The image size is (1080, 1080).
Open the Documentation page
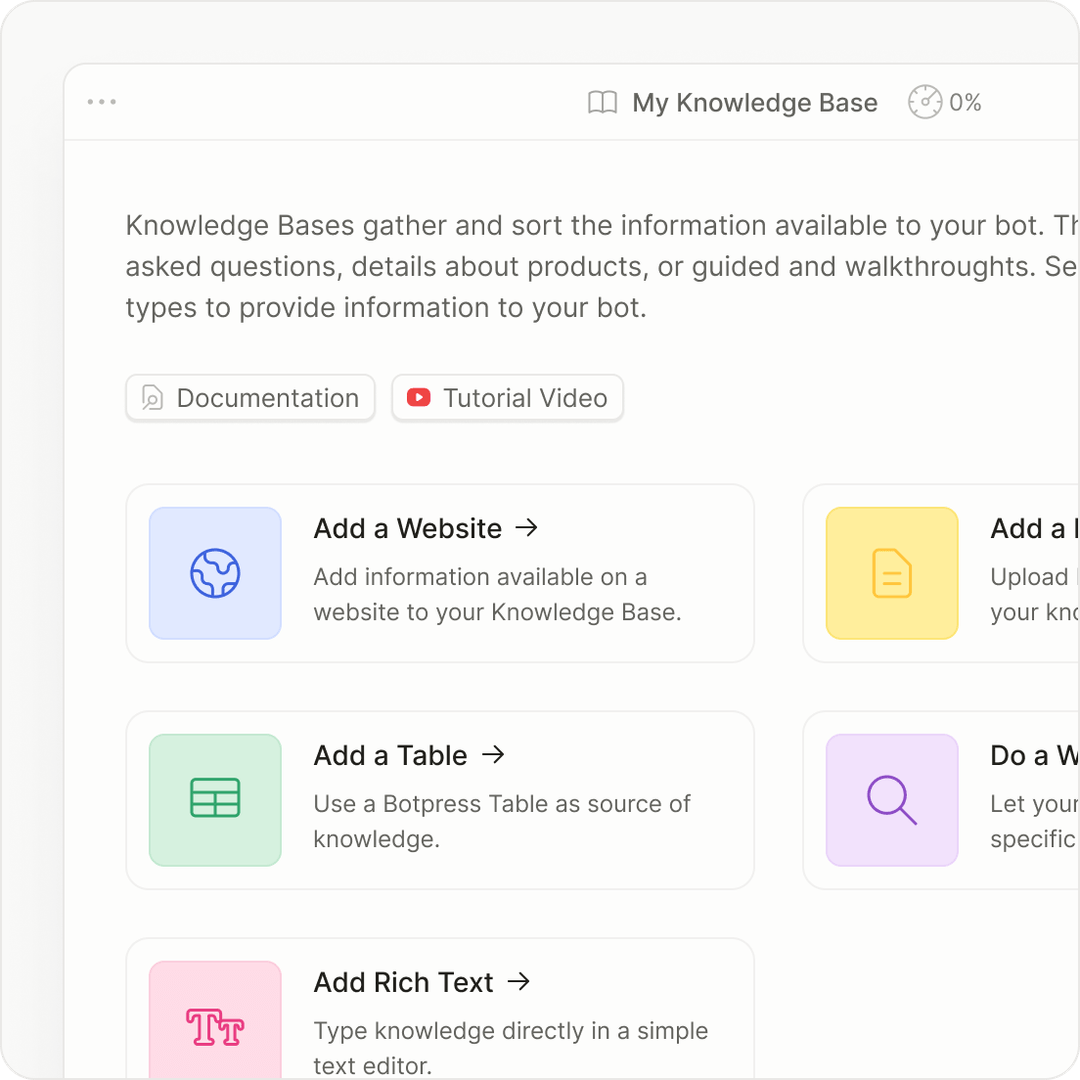250,397
